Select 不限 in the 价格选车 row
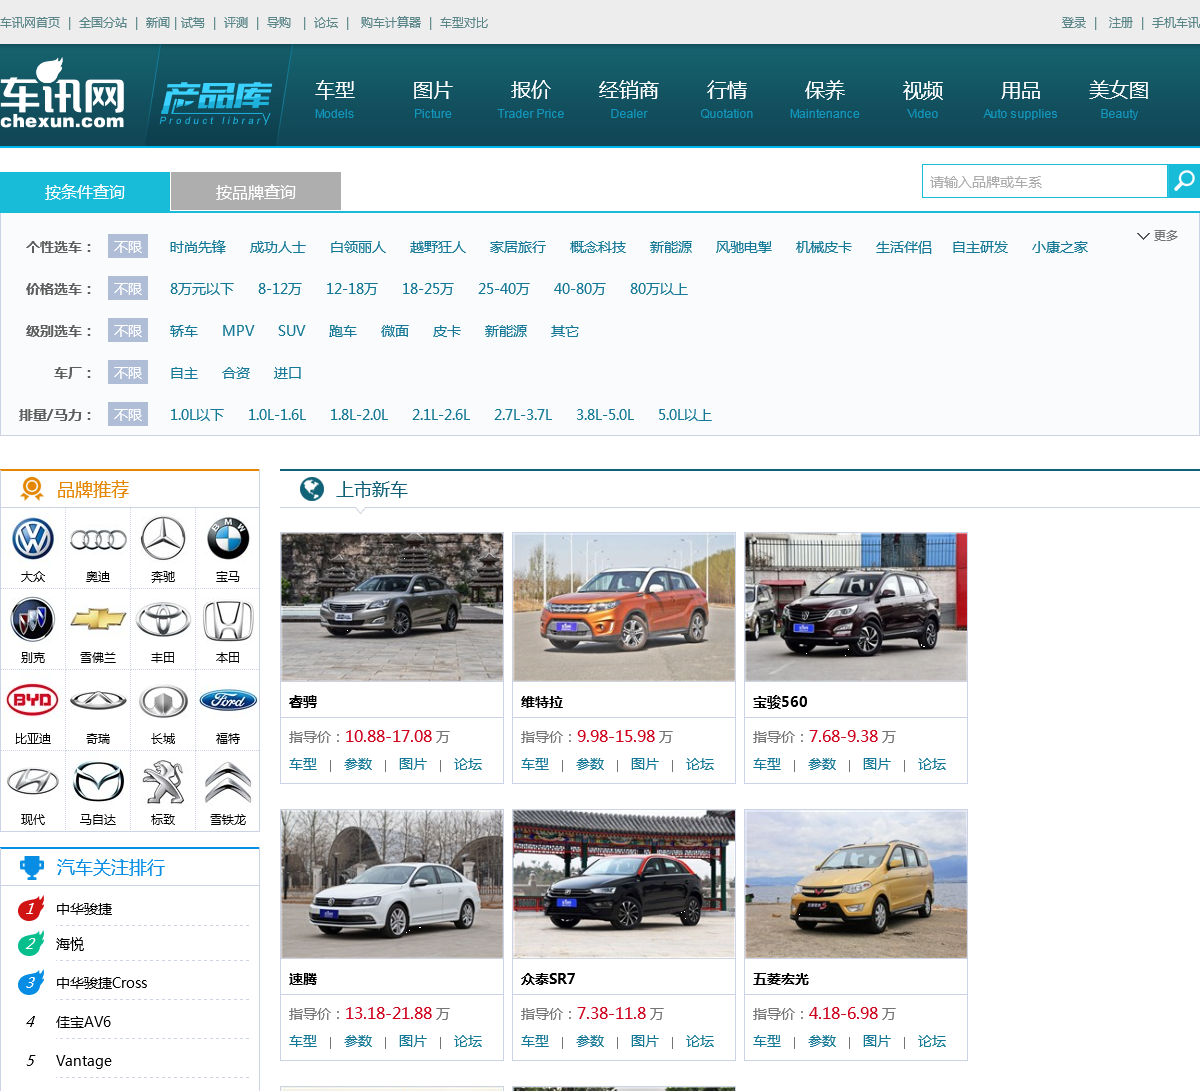Viewport: 1200px width, 1091px height. coord(128,289)
